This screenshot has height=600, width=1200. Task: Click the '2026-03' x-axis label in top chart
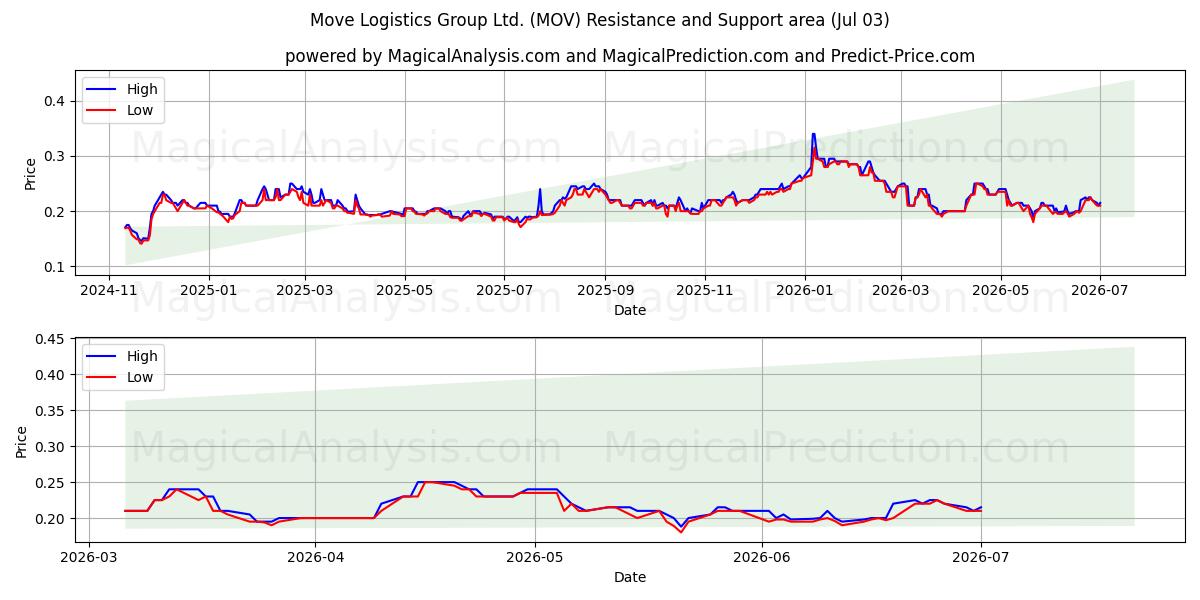click(901, 291)
